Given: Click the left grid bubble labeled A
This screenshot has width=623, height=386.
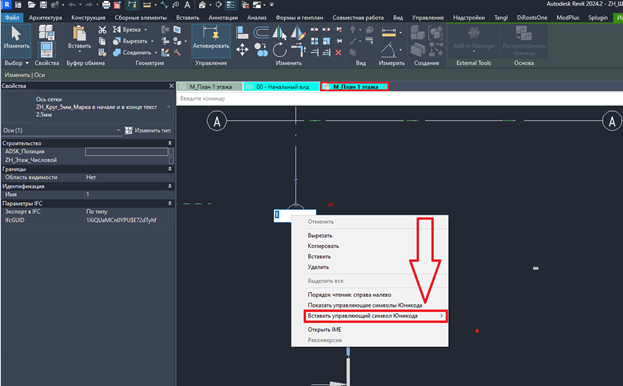Looking at the screenshot, I should pyautogui.click(x=217, y=121).
